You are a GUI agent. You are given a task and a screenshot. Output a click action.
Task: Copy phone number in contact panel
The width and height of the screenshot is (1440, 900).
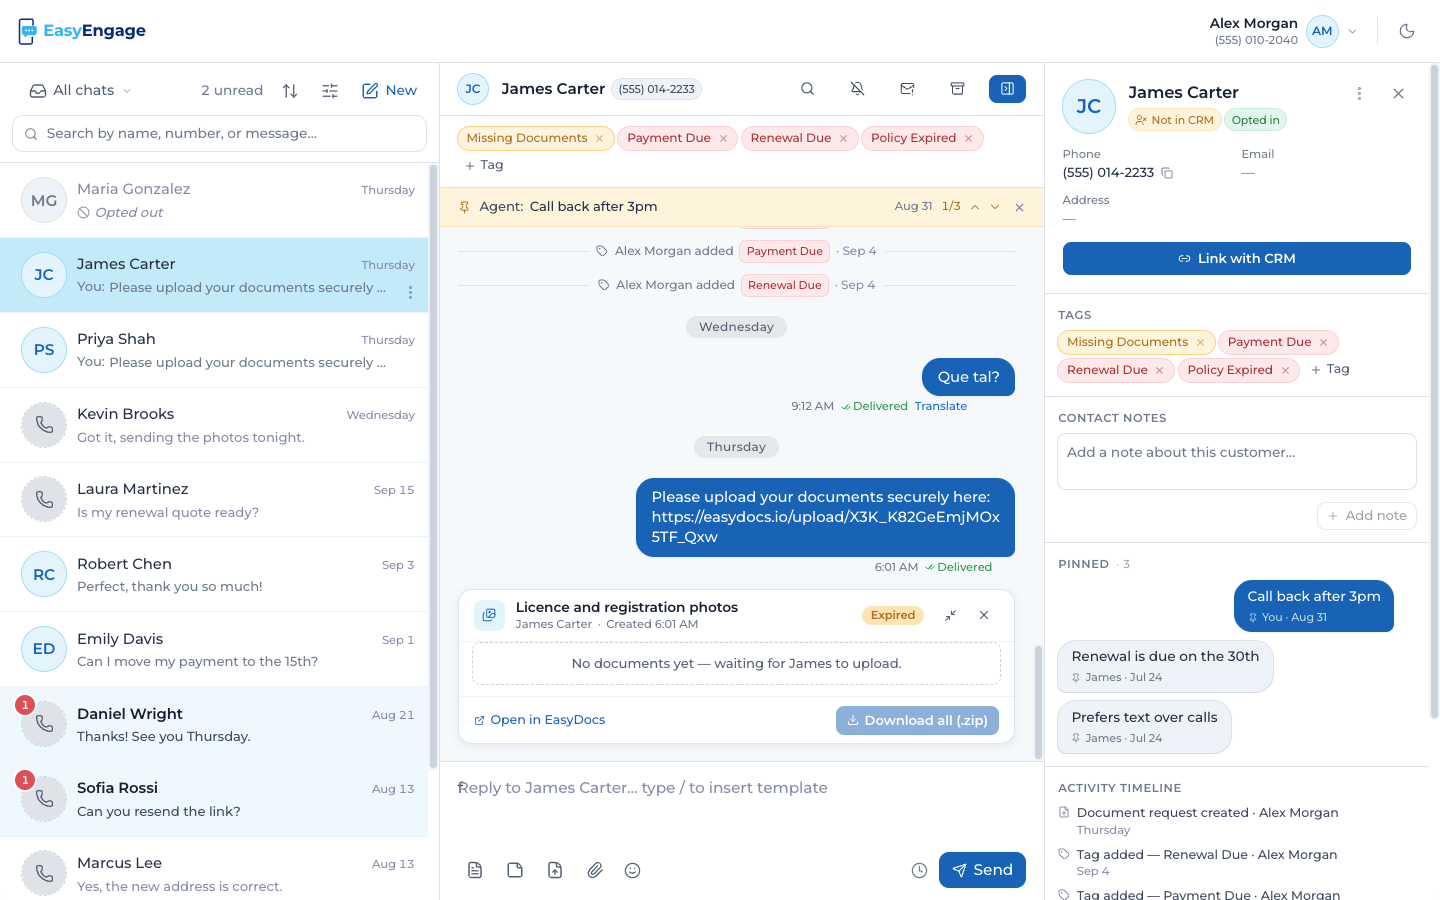[1167, 173]
